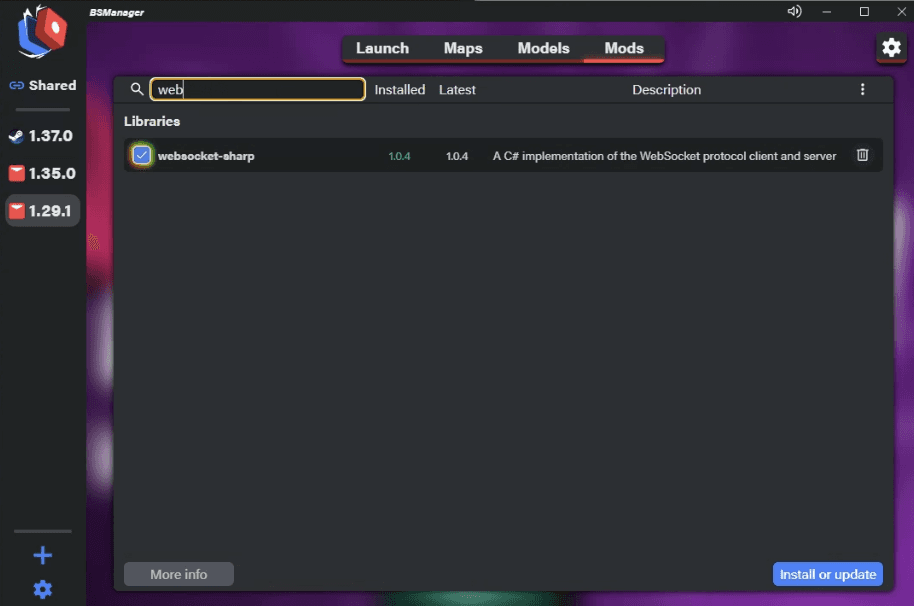Image resolution: width=914 pixels, height=606 pixels.
Task: Expand the websocket-sharp mod row
Action: (x=503, y=156)
